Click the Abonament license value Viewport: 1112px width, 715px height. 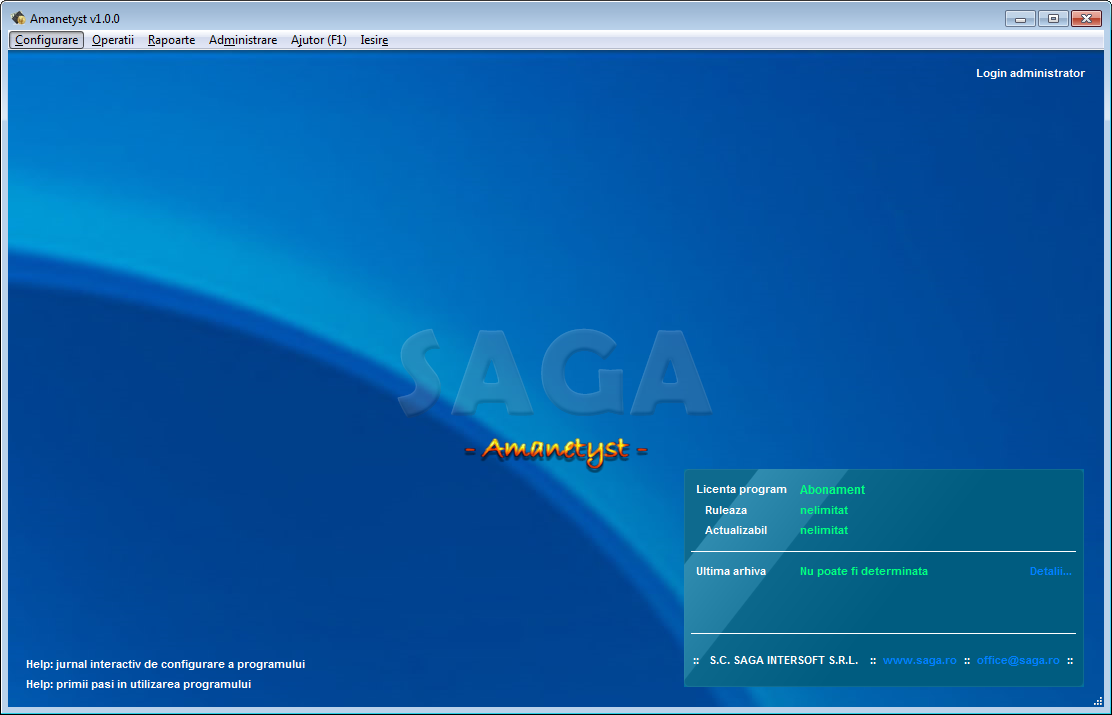pos(832,490)
